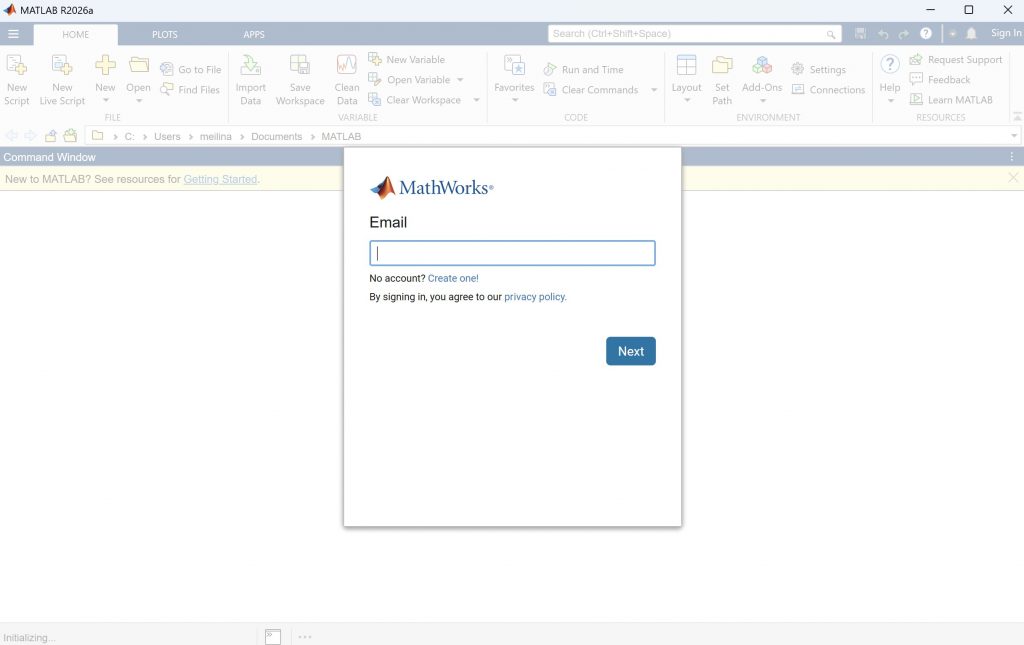Image resolution: width=1024 pixels, height=645 pixels.
Task: Click Open Variable
Action: (x=409, y=80)
